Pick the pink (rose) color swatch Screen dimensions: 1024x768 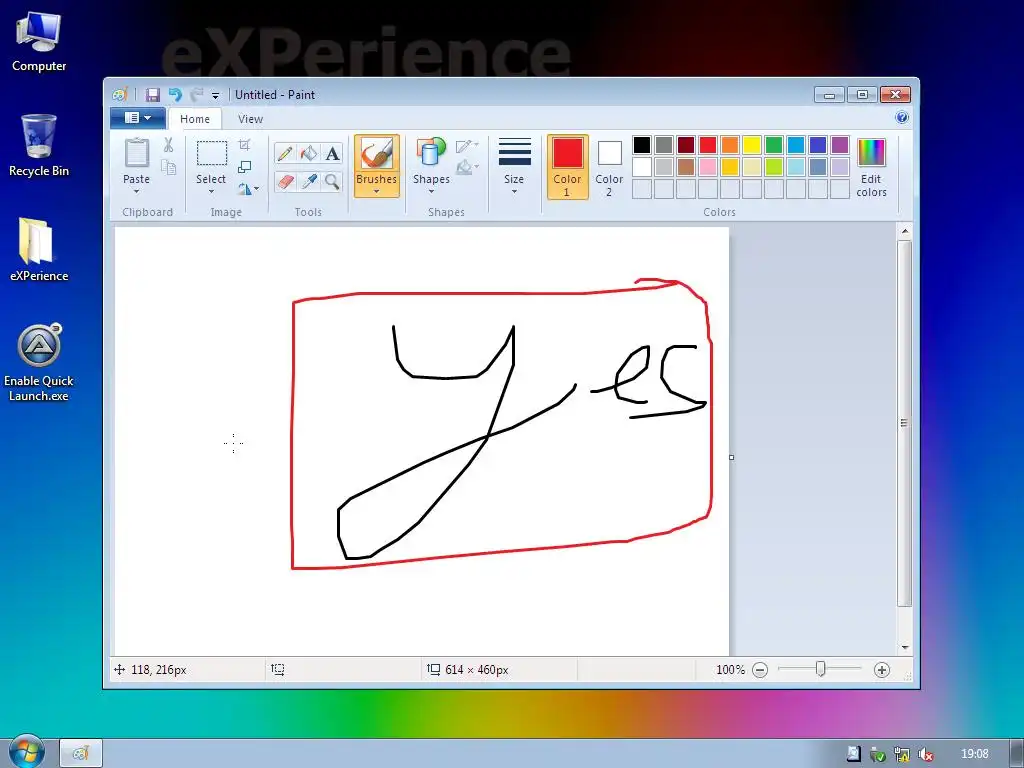pos(707,167)
